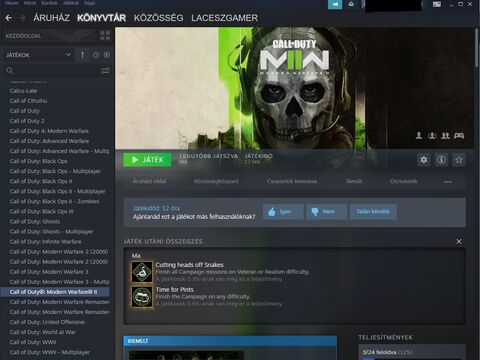
Task: Open the Súgó menu
Action: click(89, 3)
